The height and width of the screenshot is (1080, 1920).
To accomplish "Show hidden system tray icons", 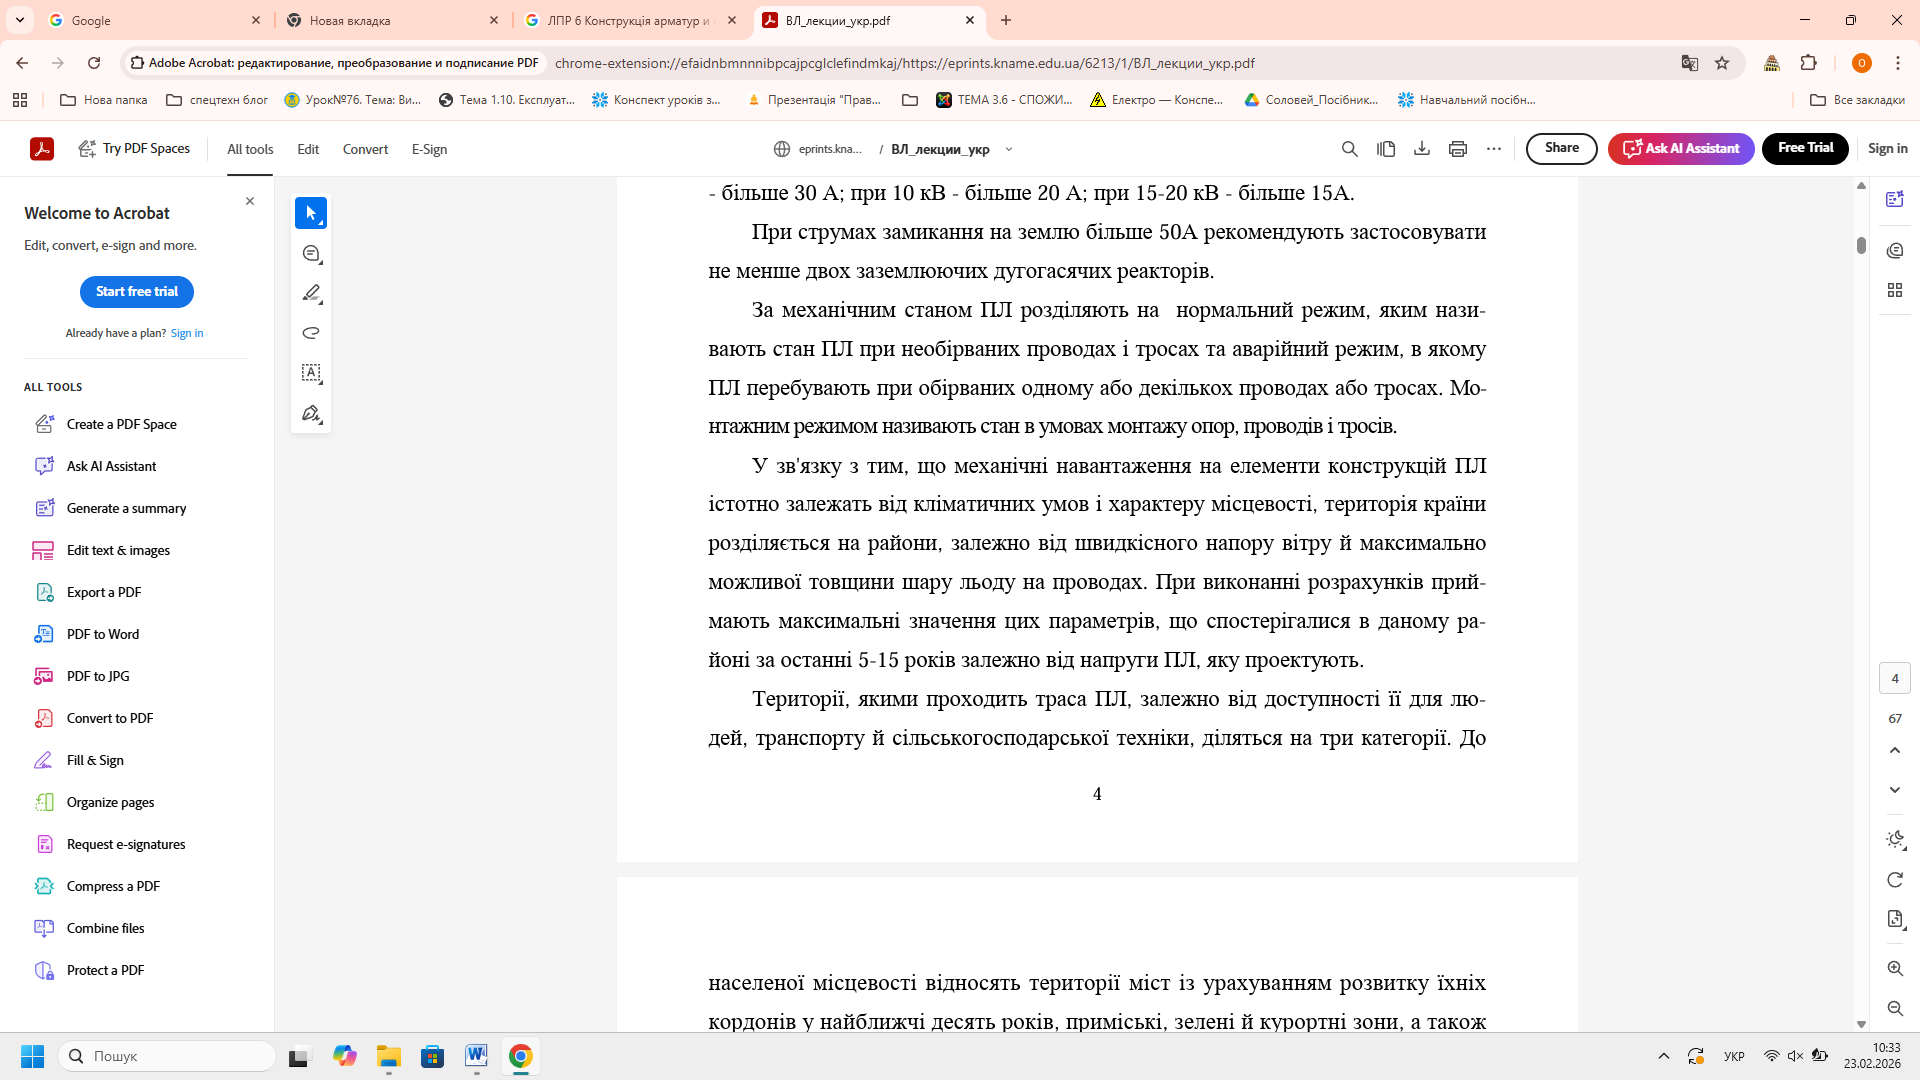I will (x=1664, y=1056).
